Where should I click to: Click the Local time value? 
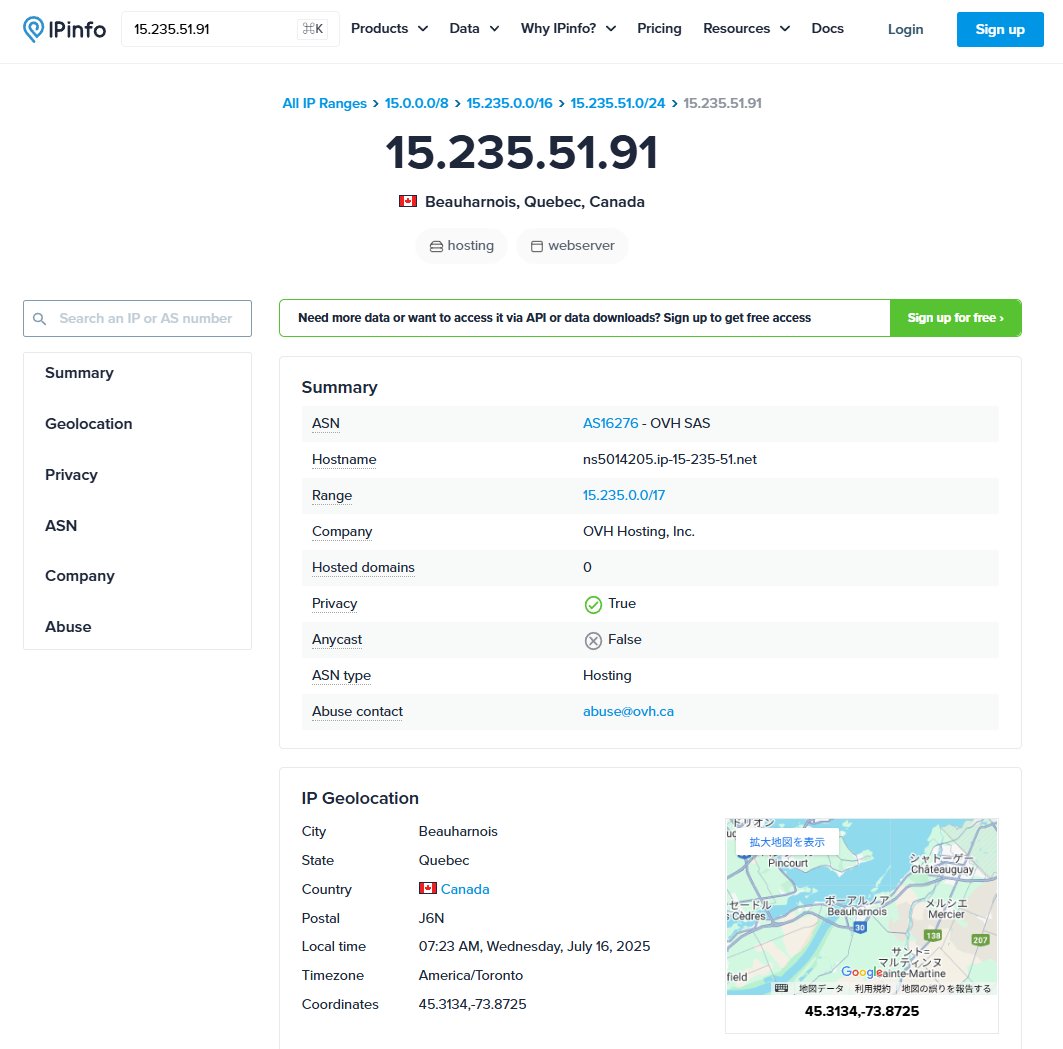point(534,946)
